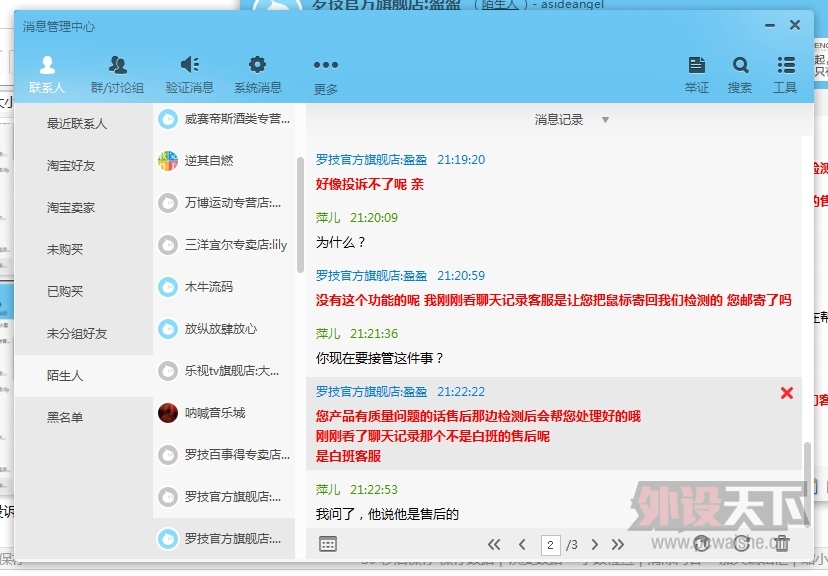Open 验证消息 tab
828x576 pixels.
click(190, 74)
